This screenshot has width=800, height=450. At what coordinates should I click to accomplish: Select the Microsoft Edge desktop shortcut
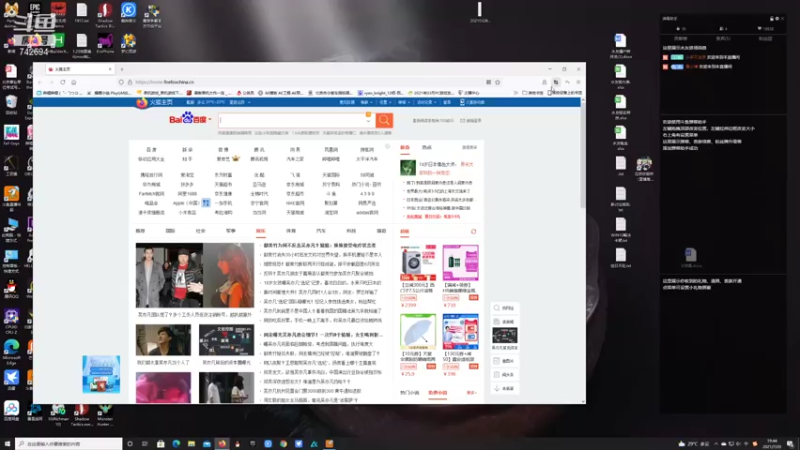click(11, 351)
